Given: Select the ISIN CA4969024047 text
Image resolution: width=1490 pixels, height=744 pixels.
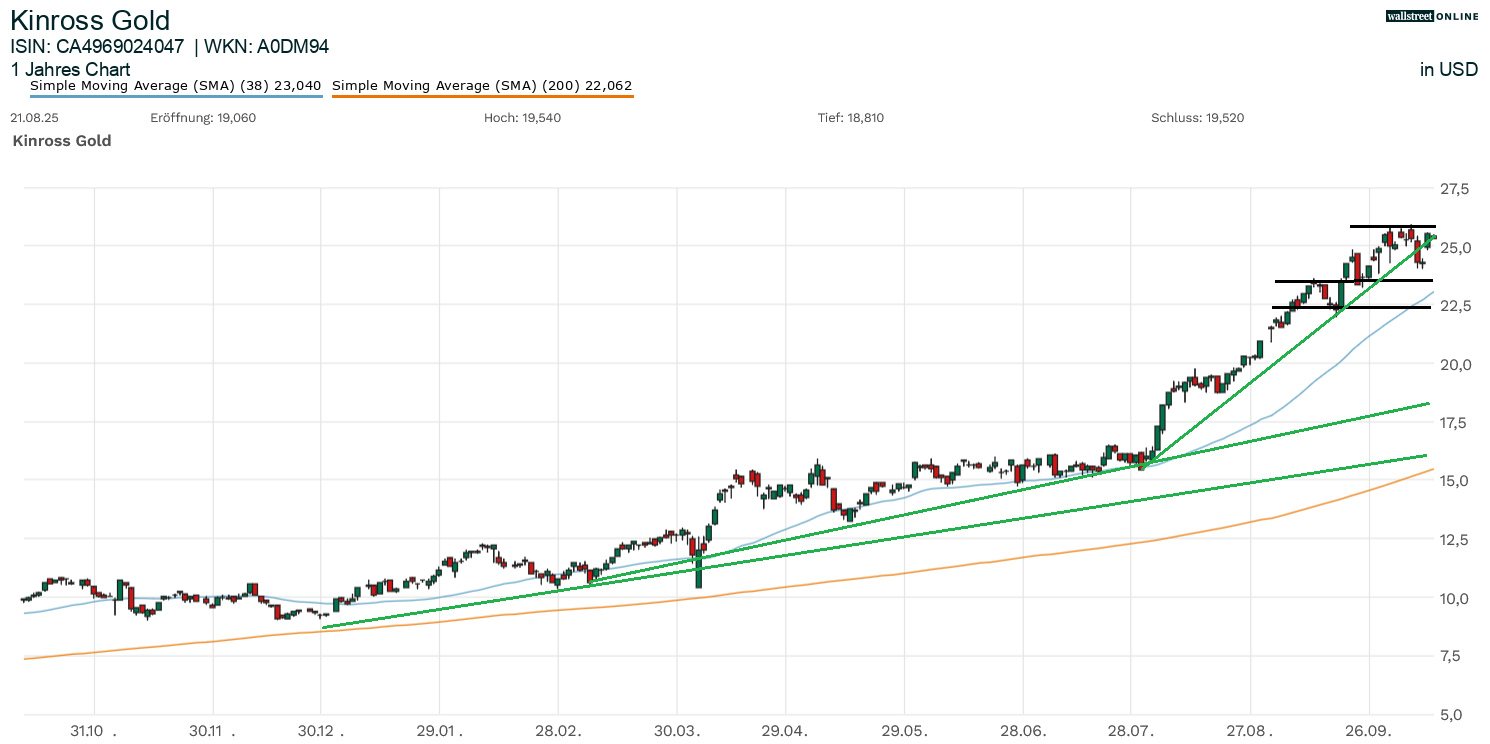Looking at the screenshot, I should (97, 46).
